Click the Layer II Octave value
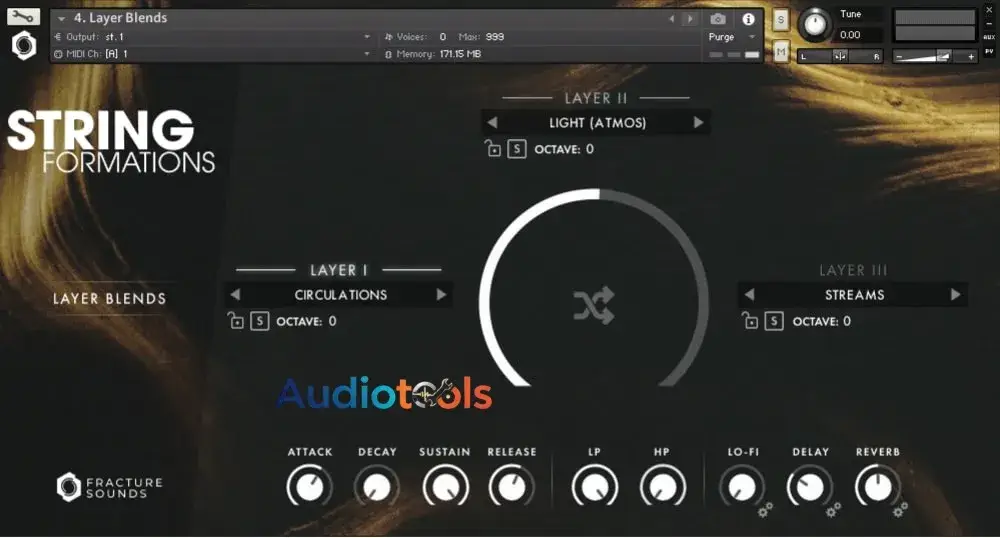 click(590, 149)
